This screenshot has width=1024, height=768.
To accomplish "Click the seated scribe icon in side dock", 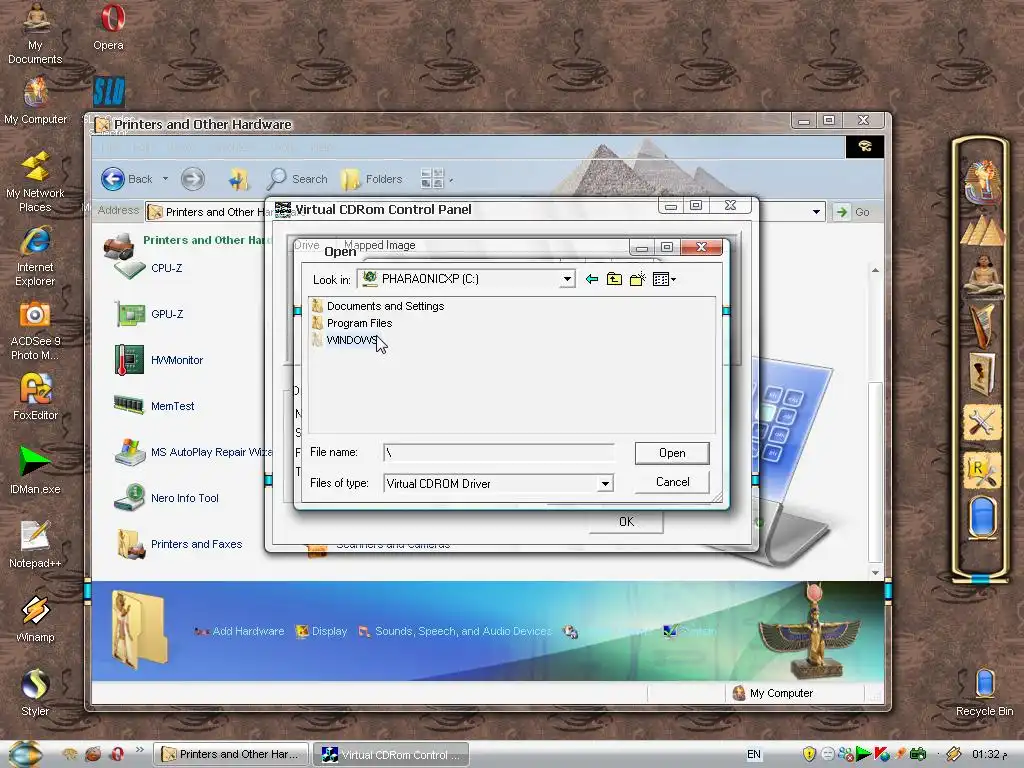I will [982, 276].
